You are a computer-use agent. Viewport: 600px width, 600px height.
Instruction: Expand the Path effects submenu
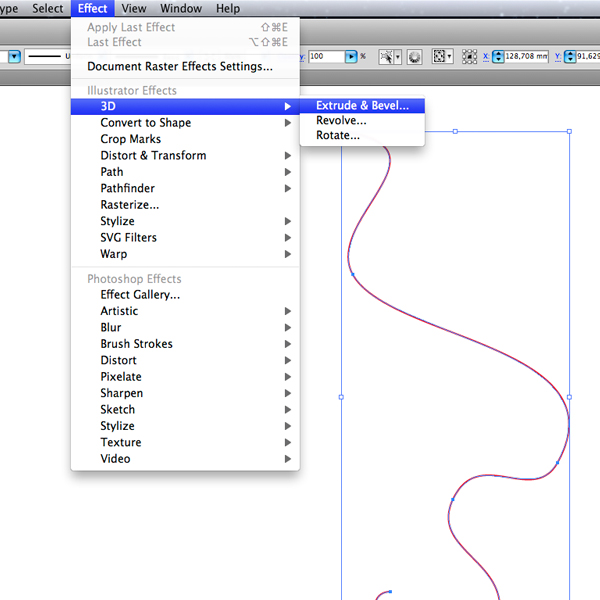click(x=185, y=172)
